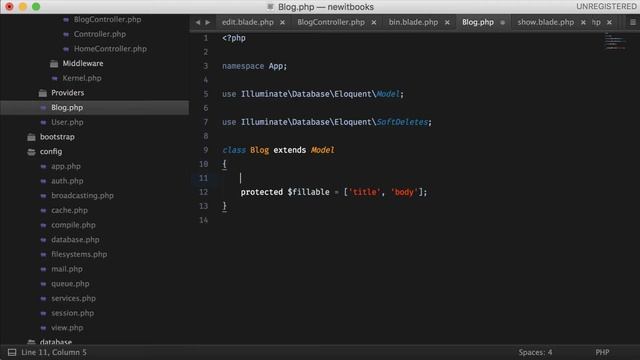Place cursor on 'namespace App;' line
This screenshot has height=360, width=640.
tap(254, 66)
